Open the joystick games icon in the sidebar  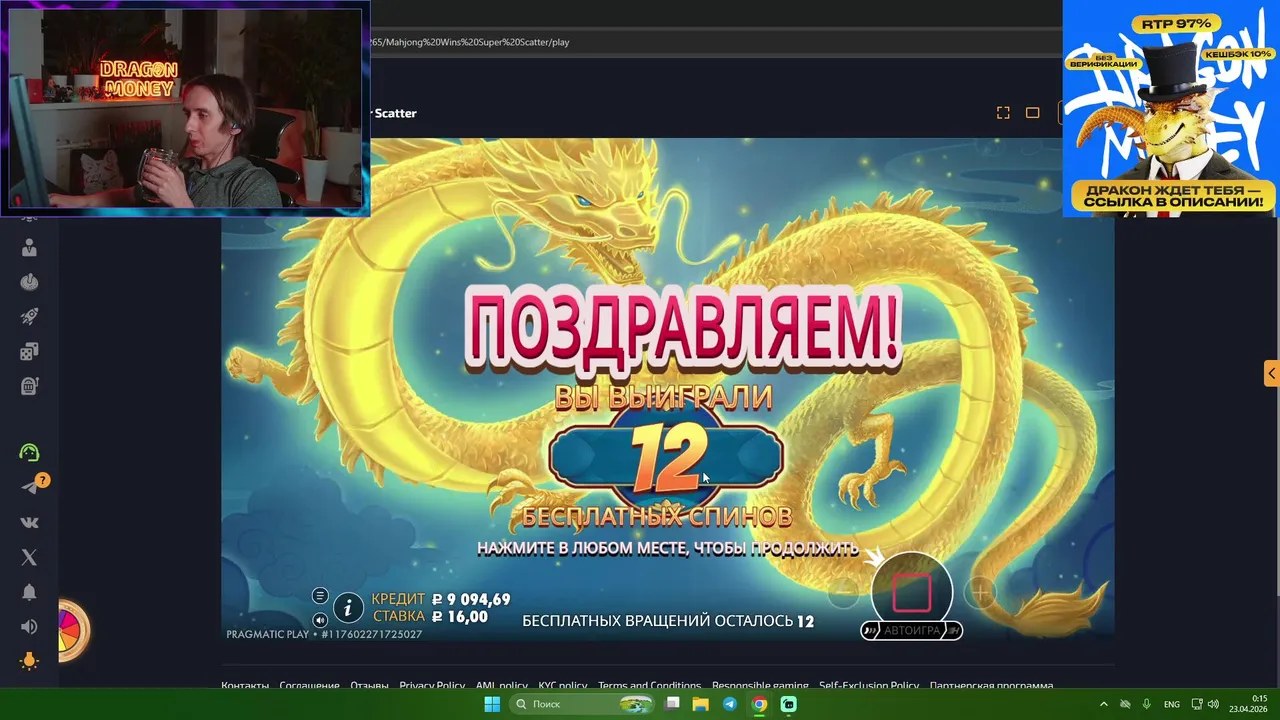pyautogui.click(x=29, y=282)
